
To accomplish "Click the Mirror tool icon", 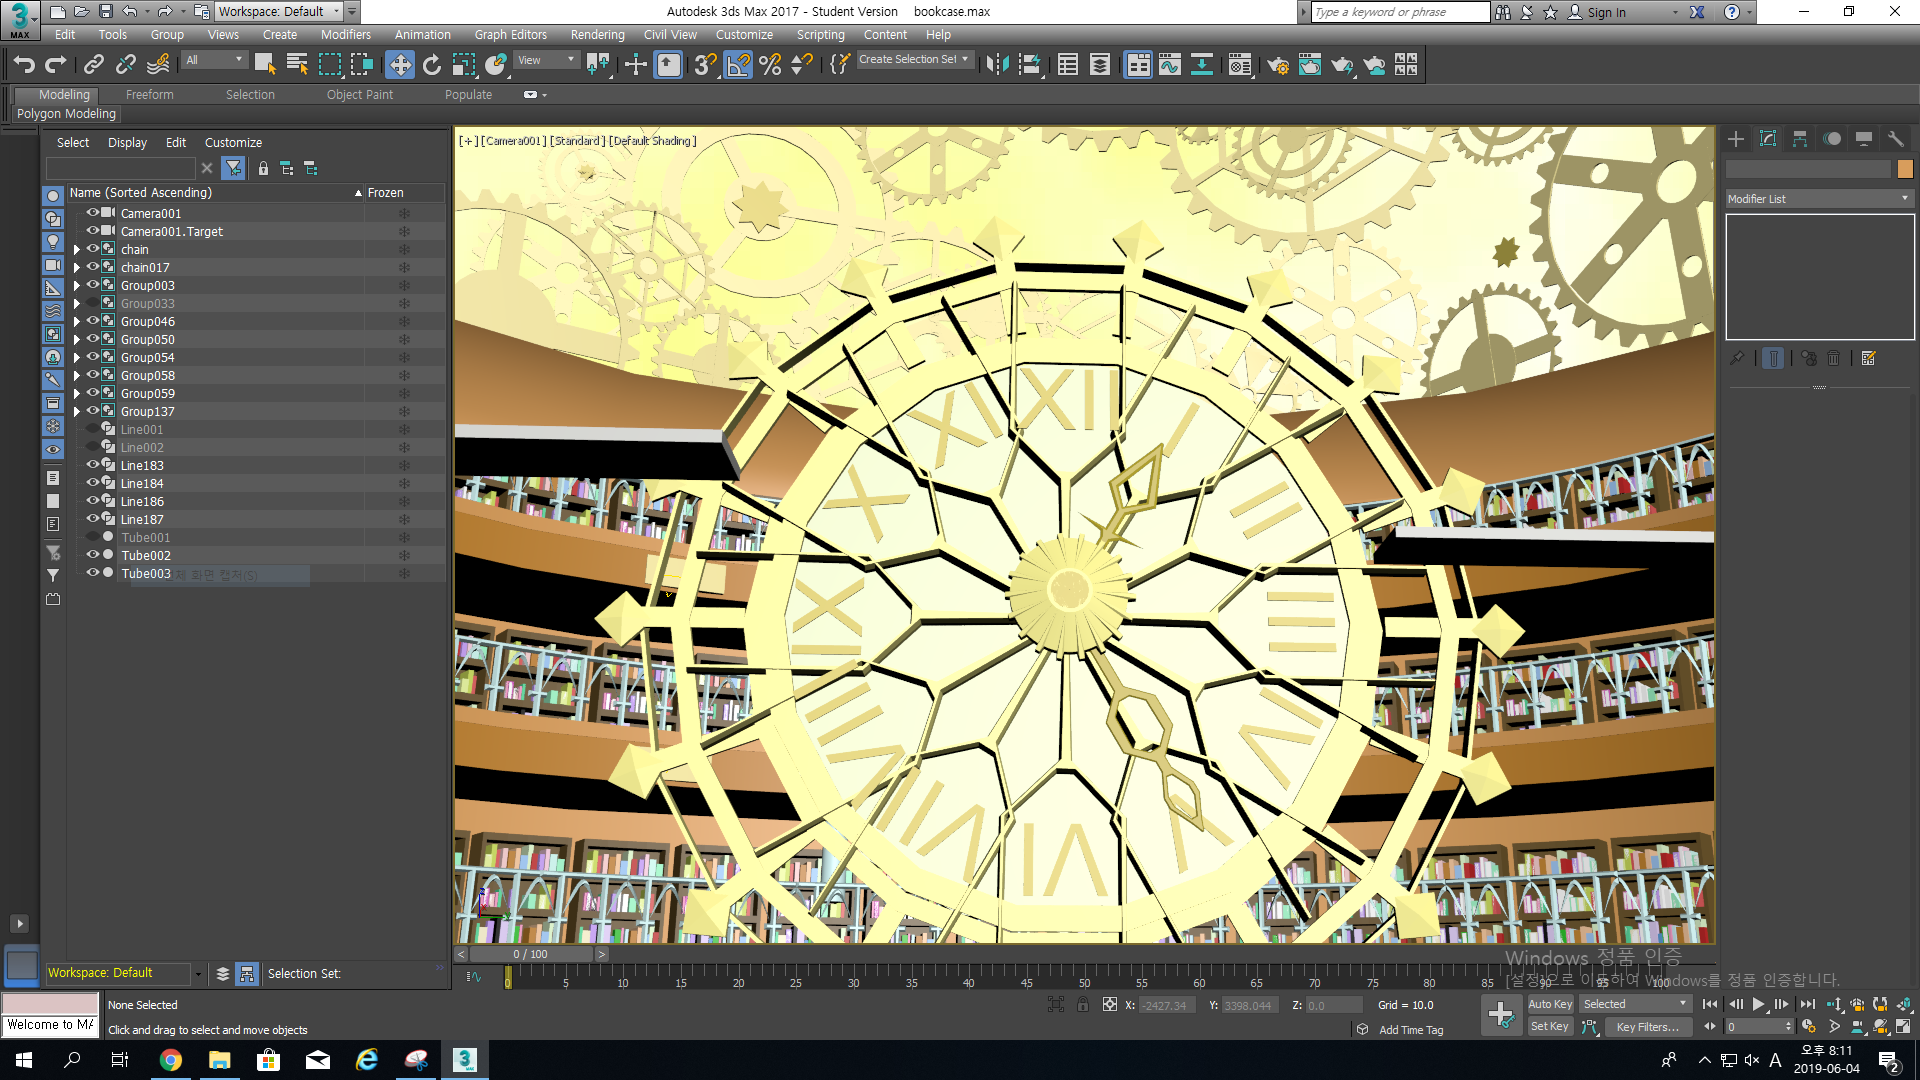I will tap(996, 65).
